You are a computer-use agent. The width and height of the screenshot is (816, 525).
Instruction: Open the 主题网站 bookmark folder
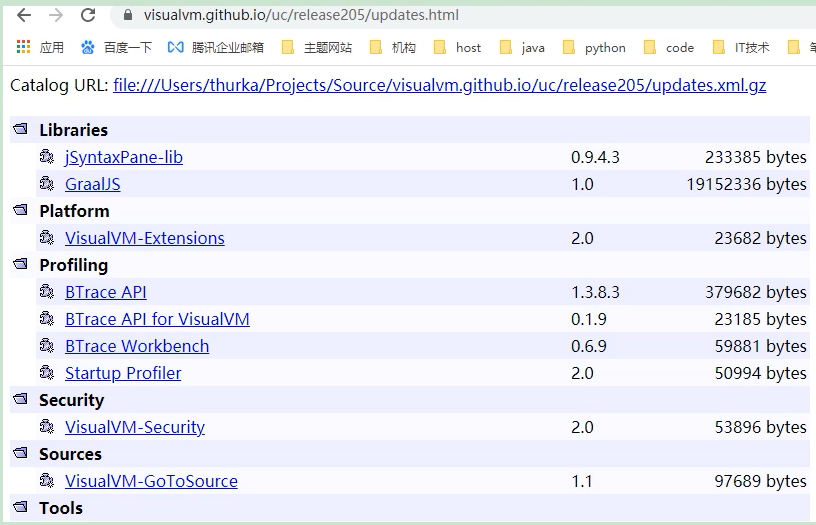(316, 47)
